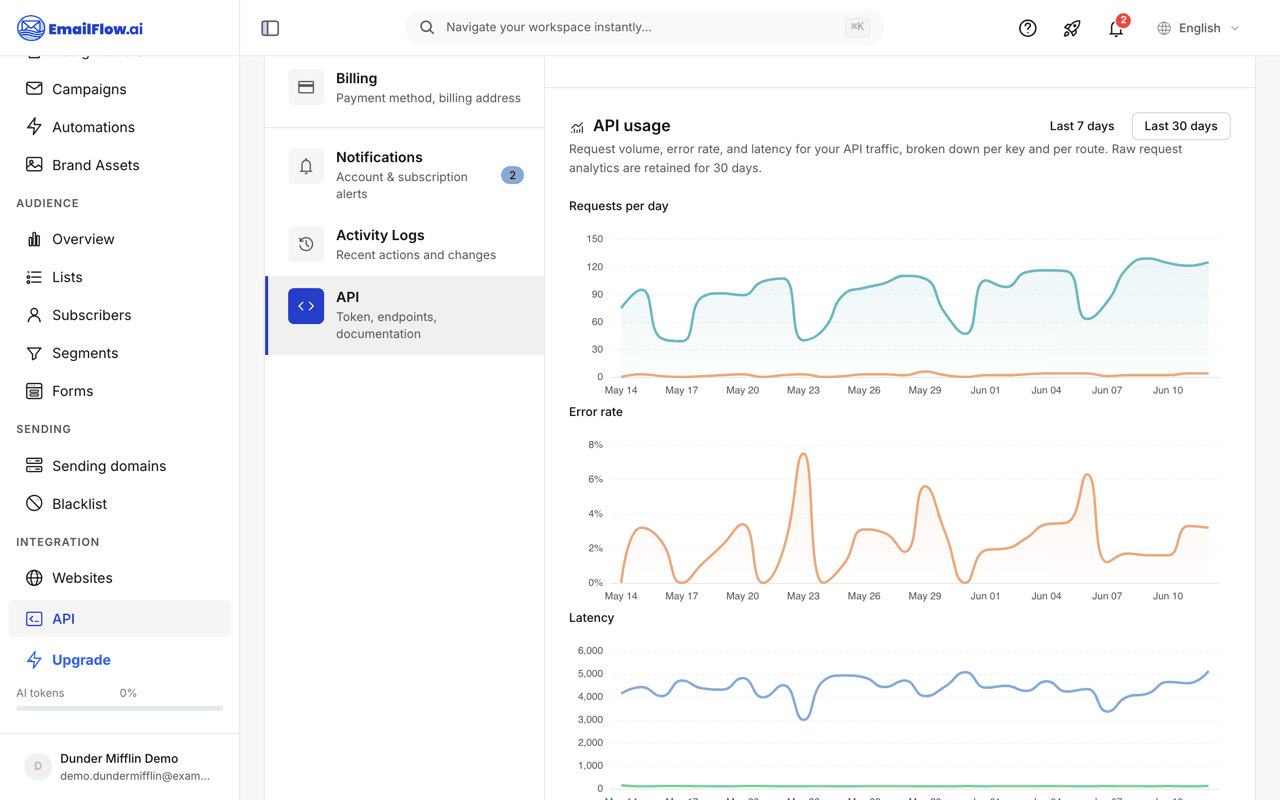1280x800 pixels.
Task: Open the notifications bell icon
Action: tap(1116, 28)
